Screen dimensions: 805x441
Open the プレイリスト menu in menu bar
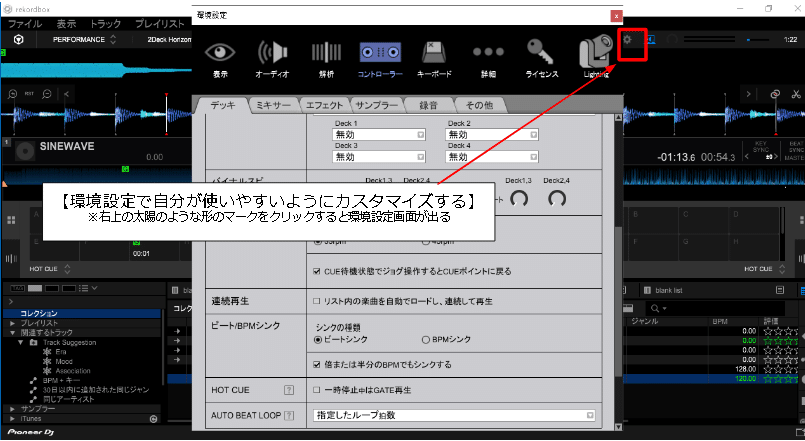click(160, 24)
